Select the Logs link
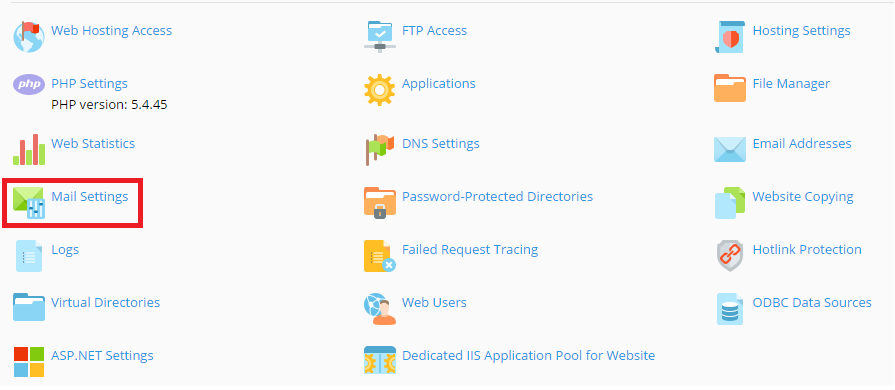This screenshot has height=390, width=895. point(65,250)
